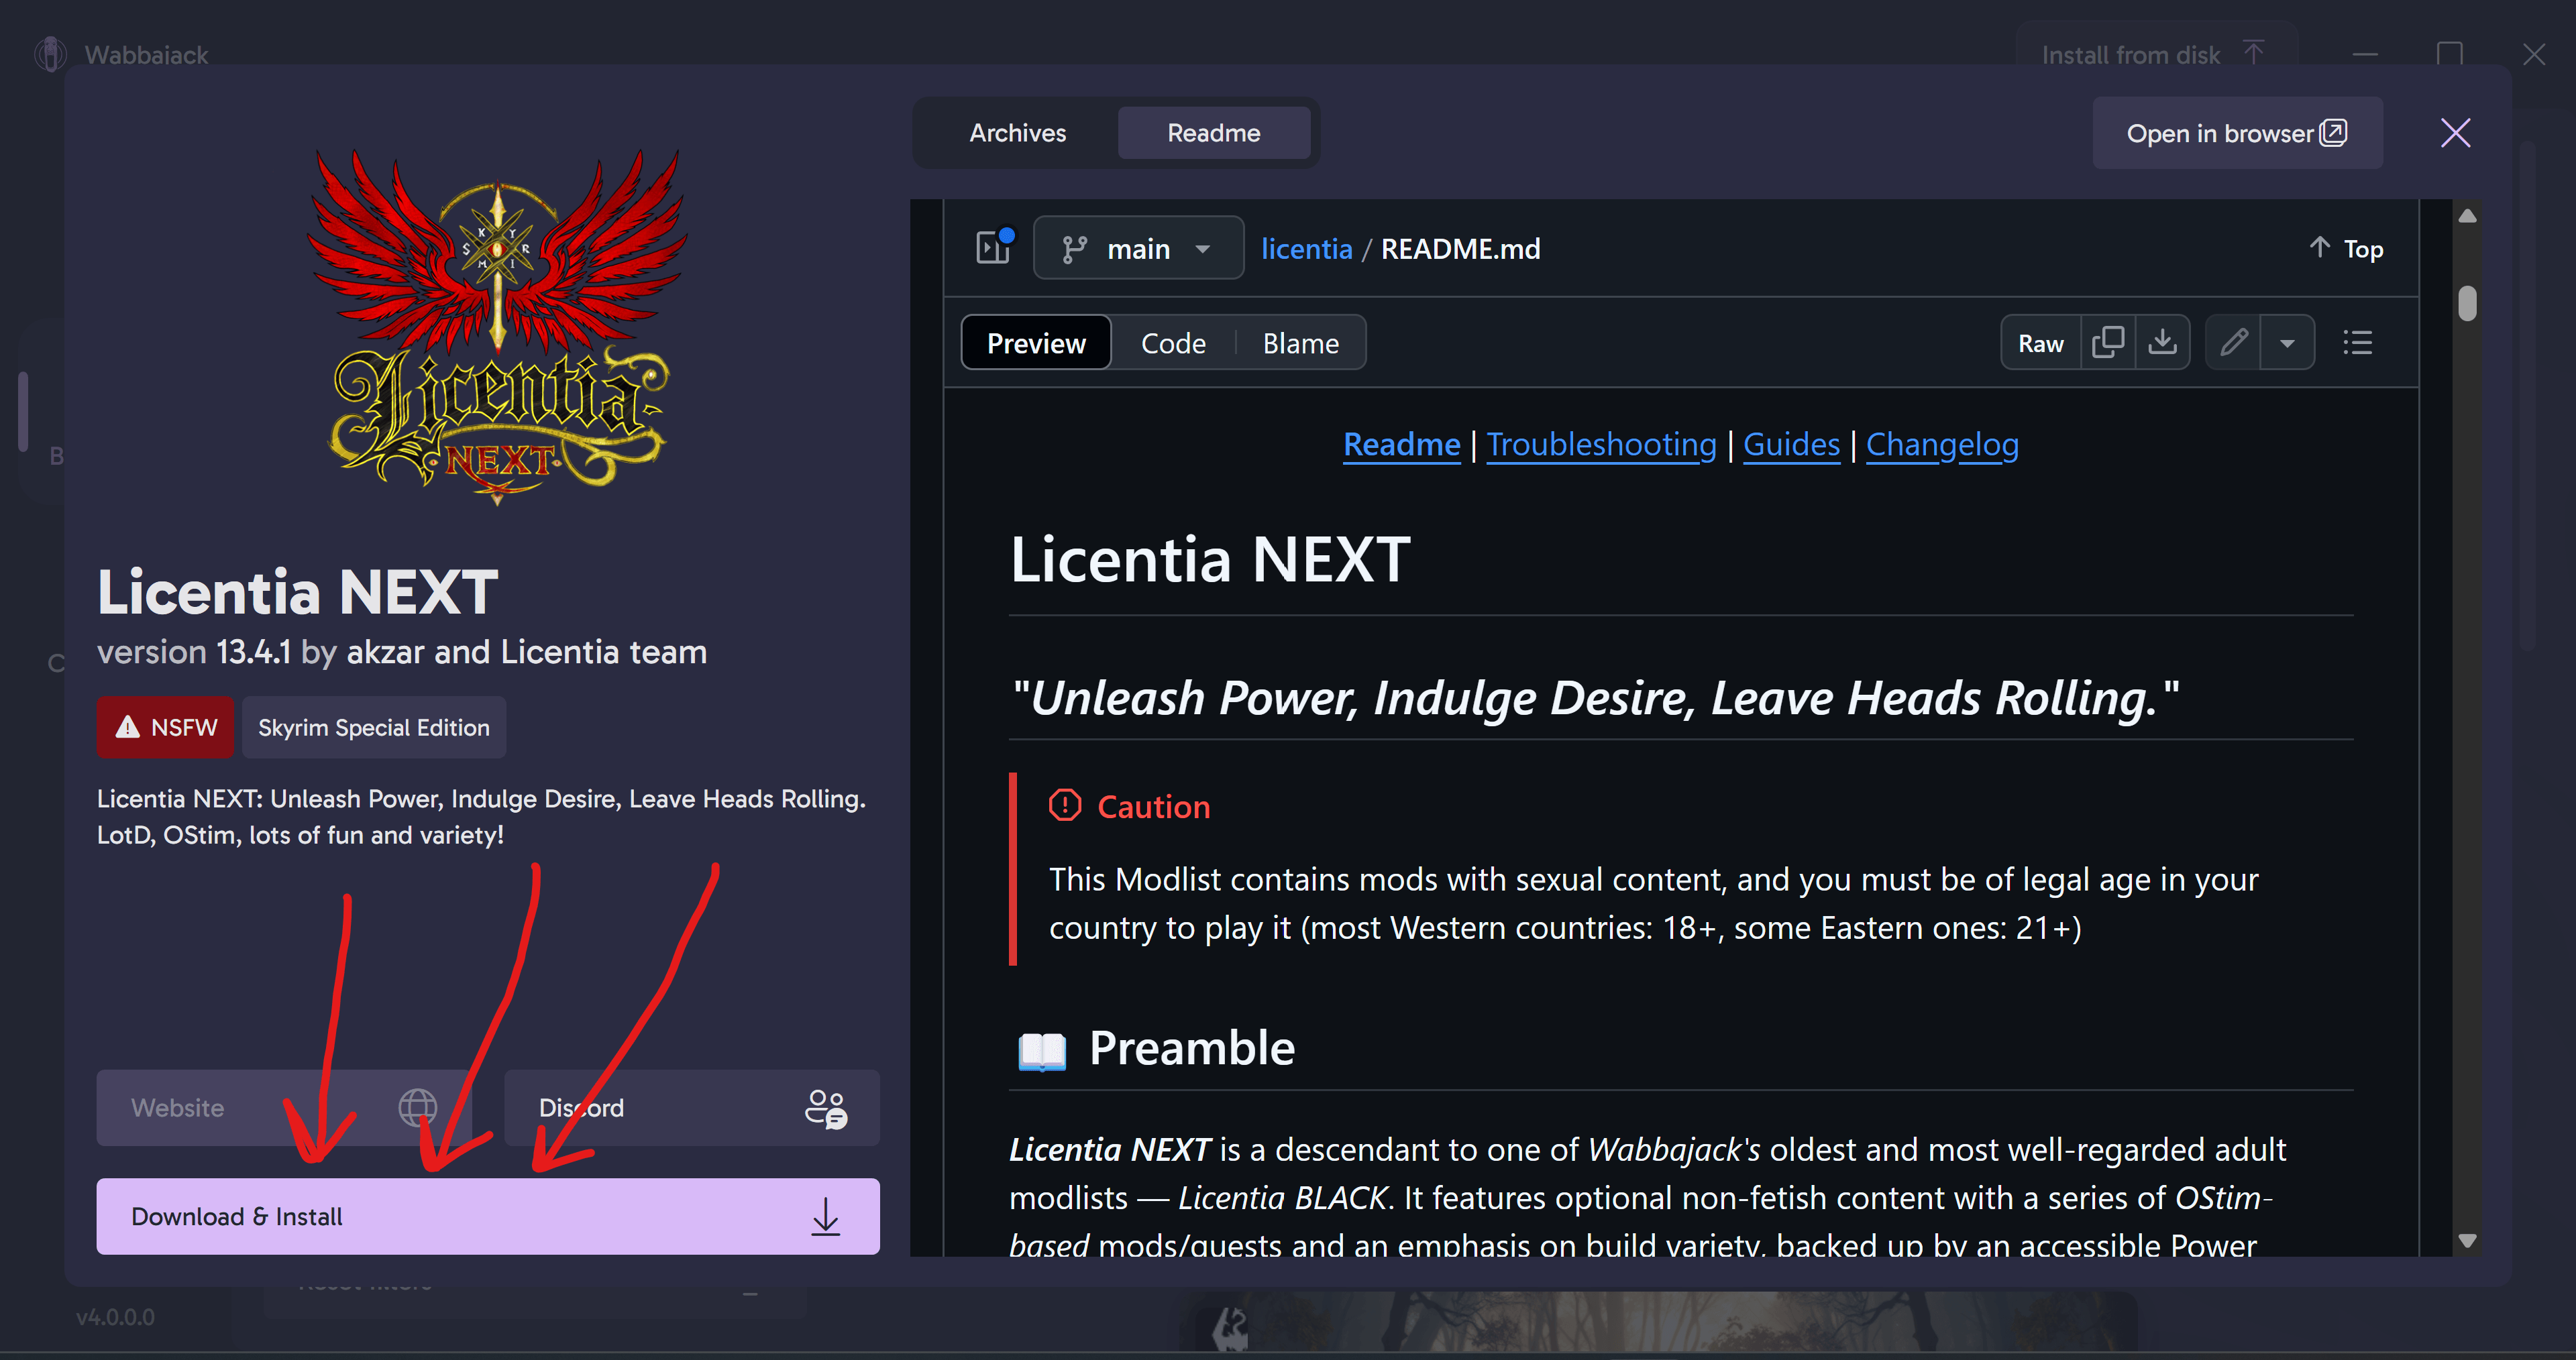This screenshot has width=2576, height=1360.
Task: Download the raw README file icon
Action: 2162,343
